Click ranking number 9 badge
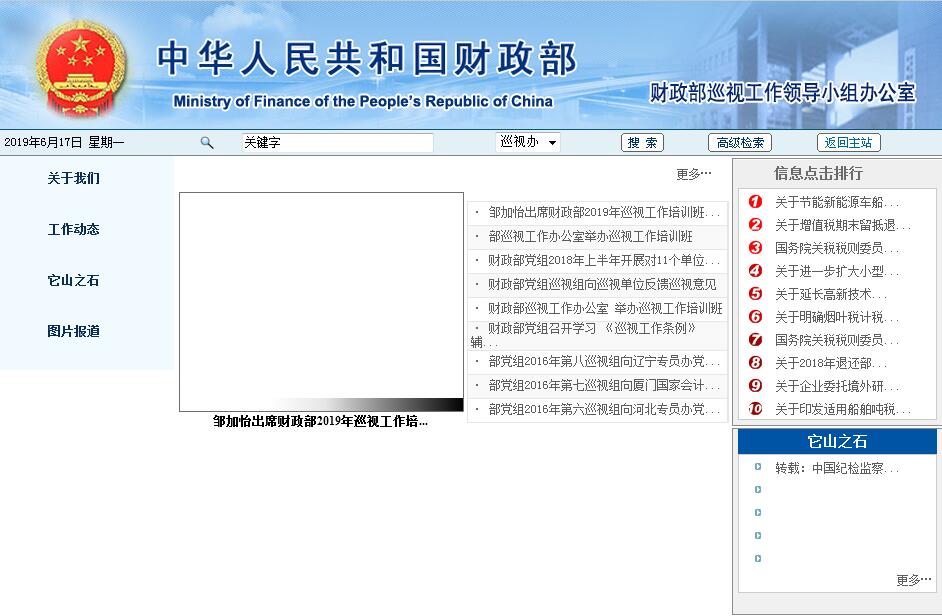 point(755,386)
